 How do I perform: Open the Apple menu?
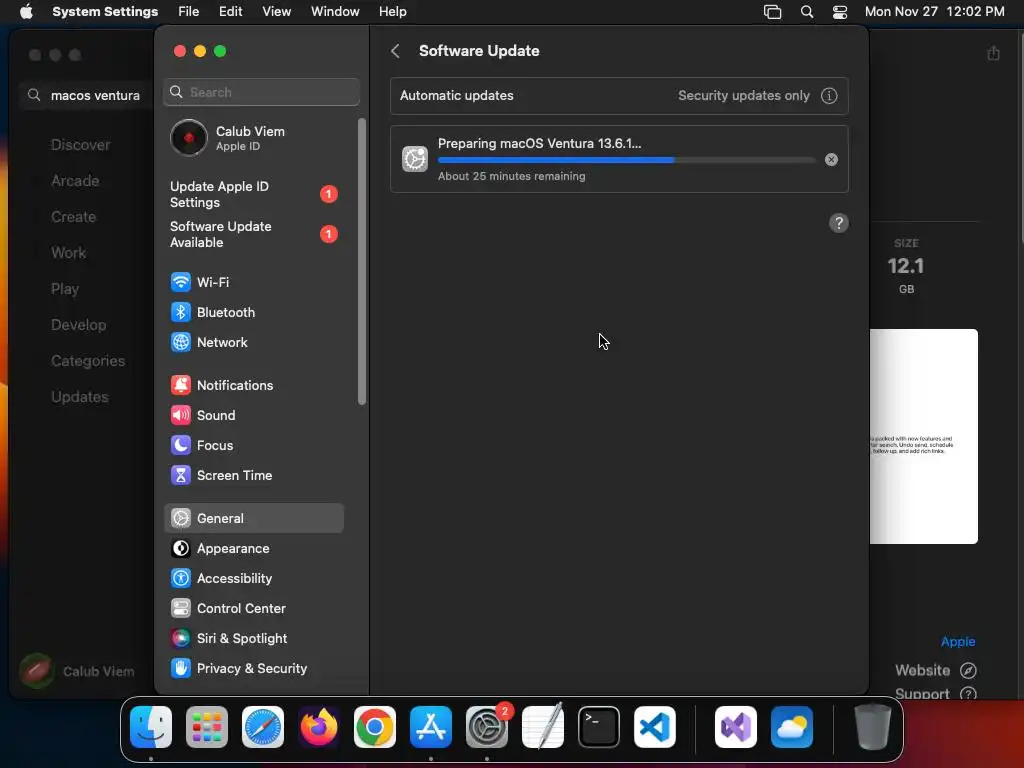click(x=26, y=12)
